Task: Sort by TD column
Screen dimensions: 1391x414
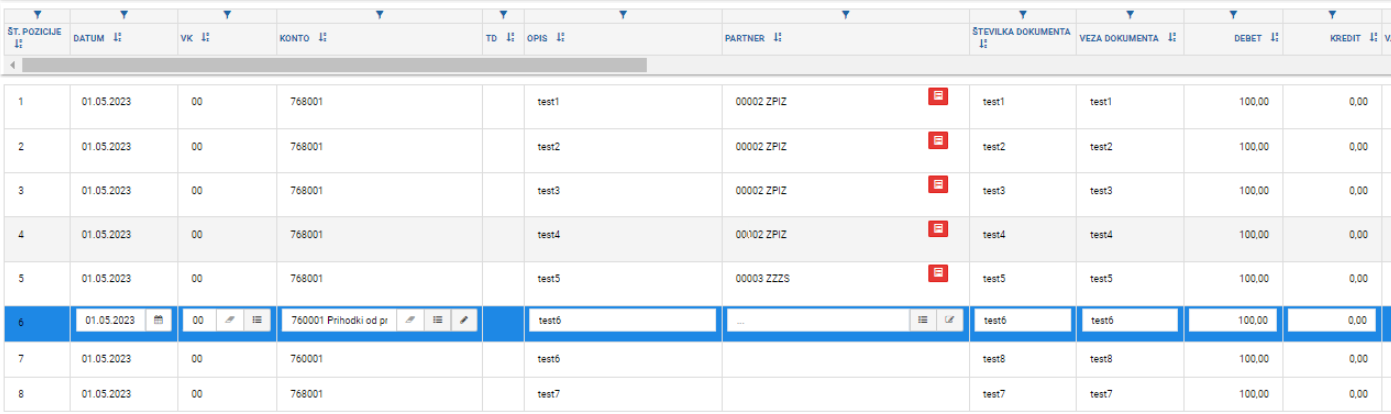Action: (x=510, y=38)
